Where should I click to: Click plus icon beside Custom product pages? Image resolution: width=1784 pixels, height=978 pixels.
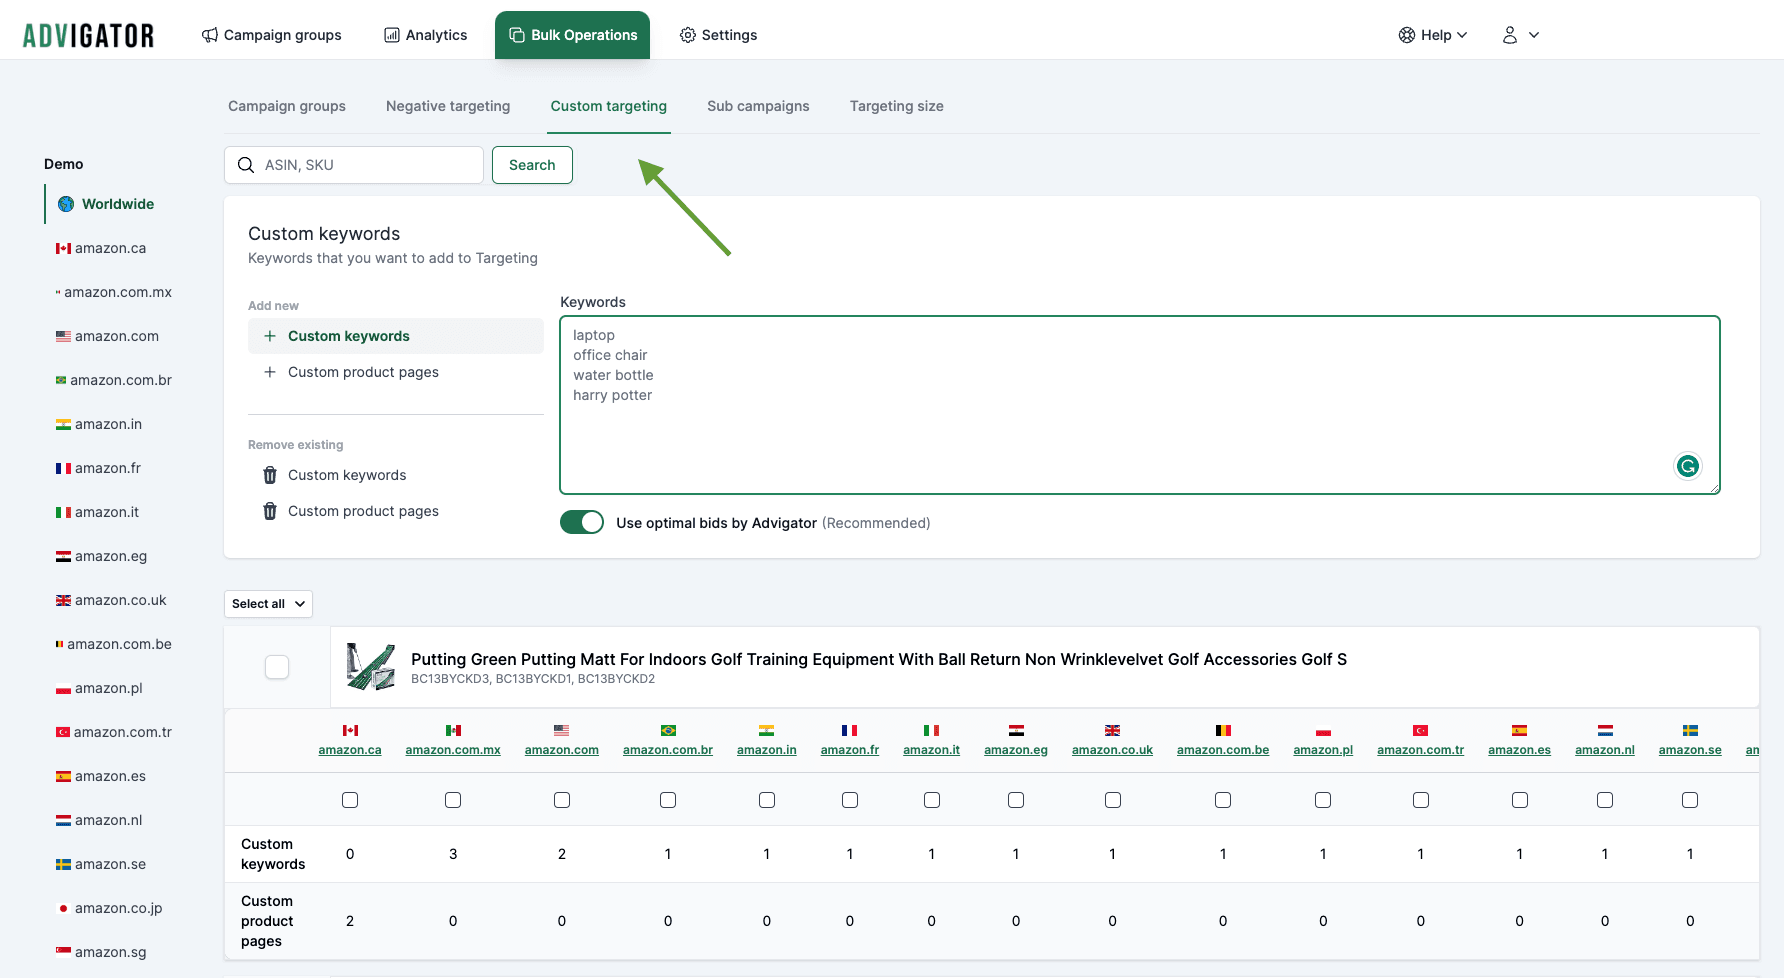(x=270, y=372)
